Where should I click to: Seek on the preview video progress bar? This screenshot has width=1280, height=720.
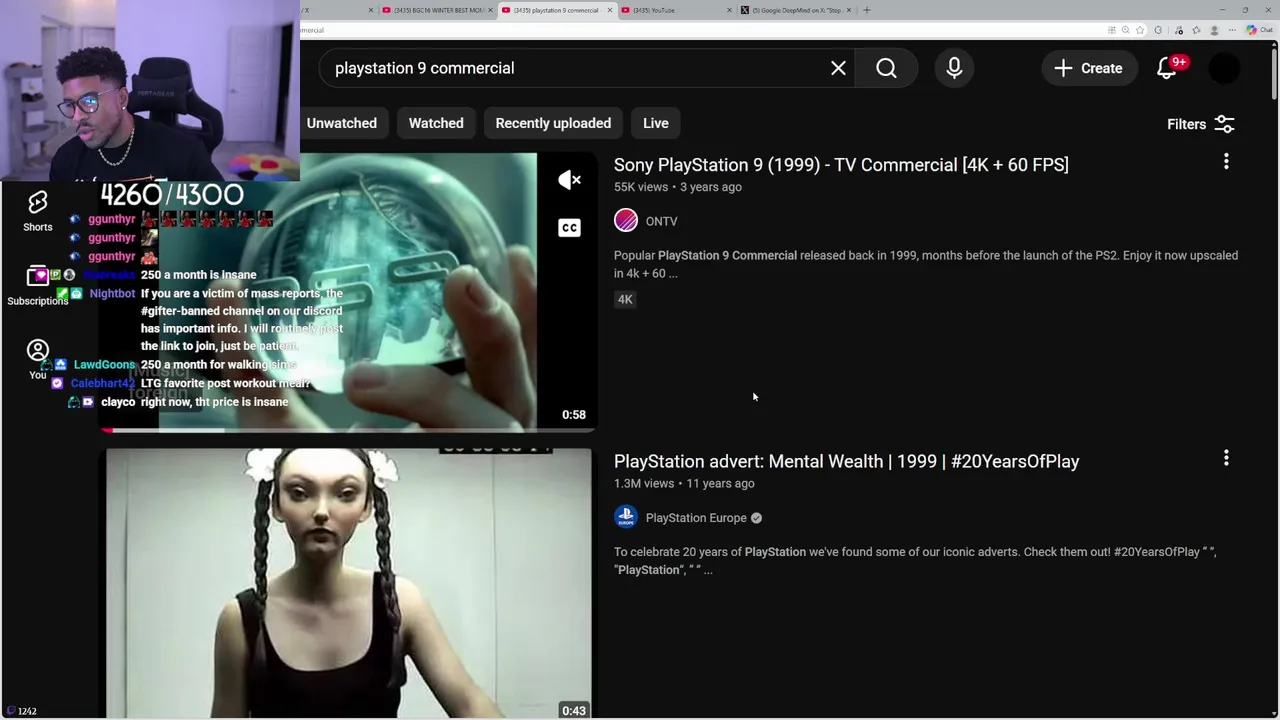[349, 431]
